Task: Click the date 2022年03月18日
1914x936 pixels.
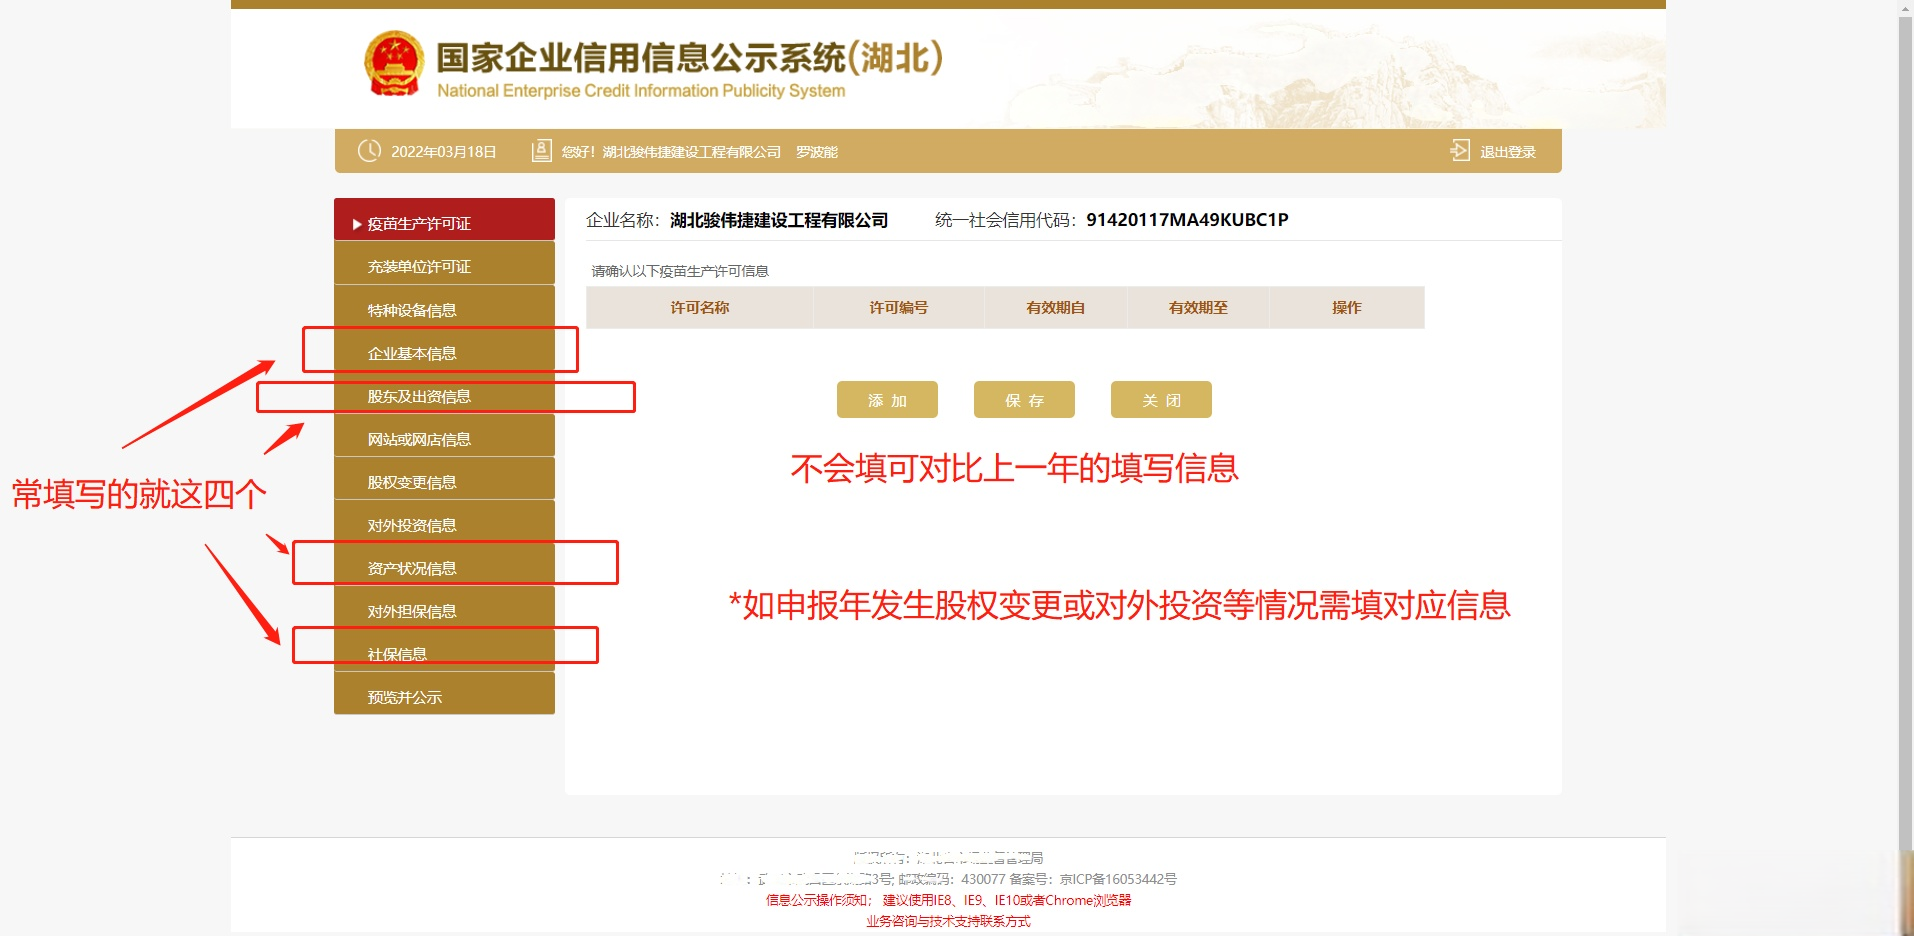Action: click(444, 152)
